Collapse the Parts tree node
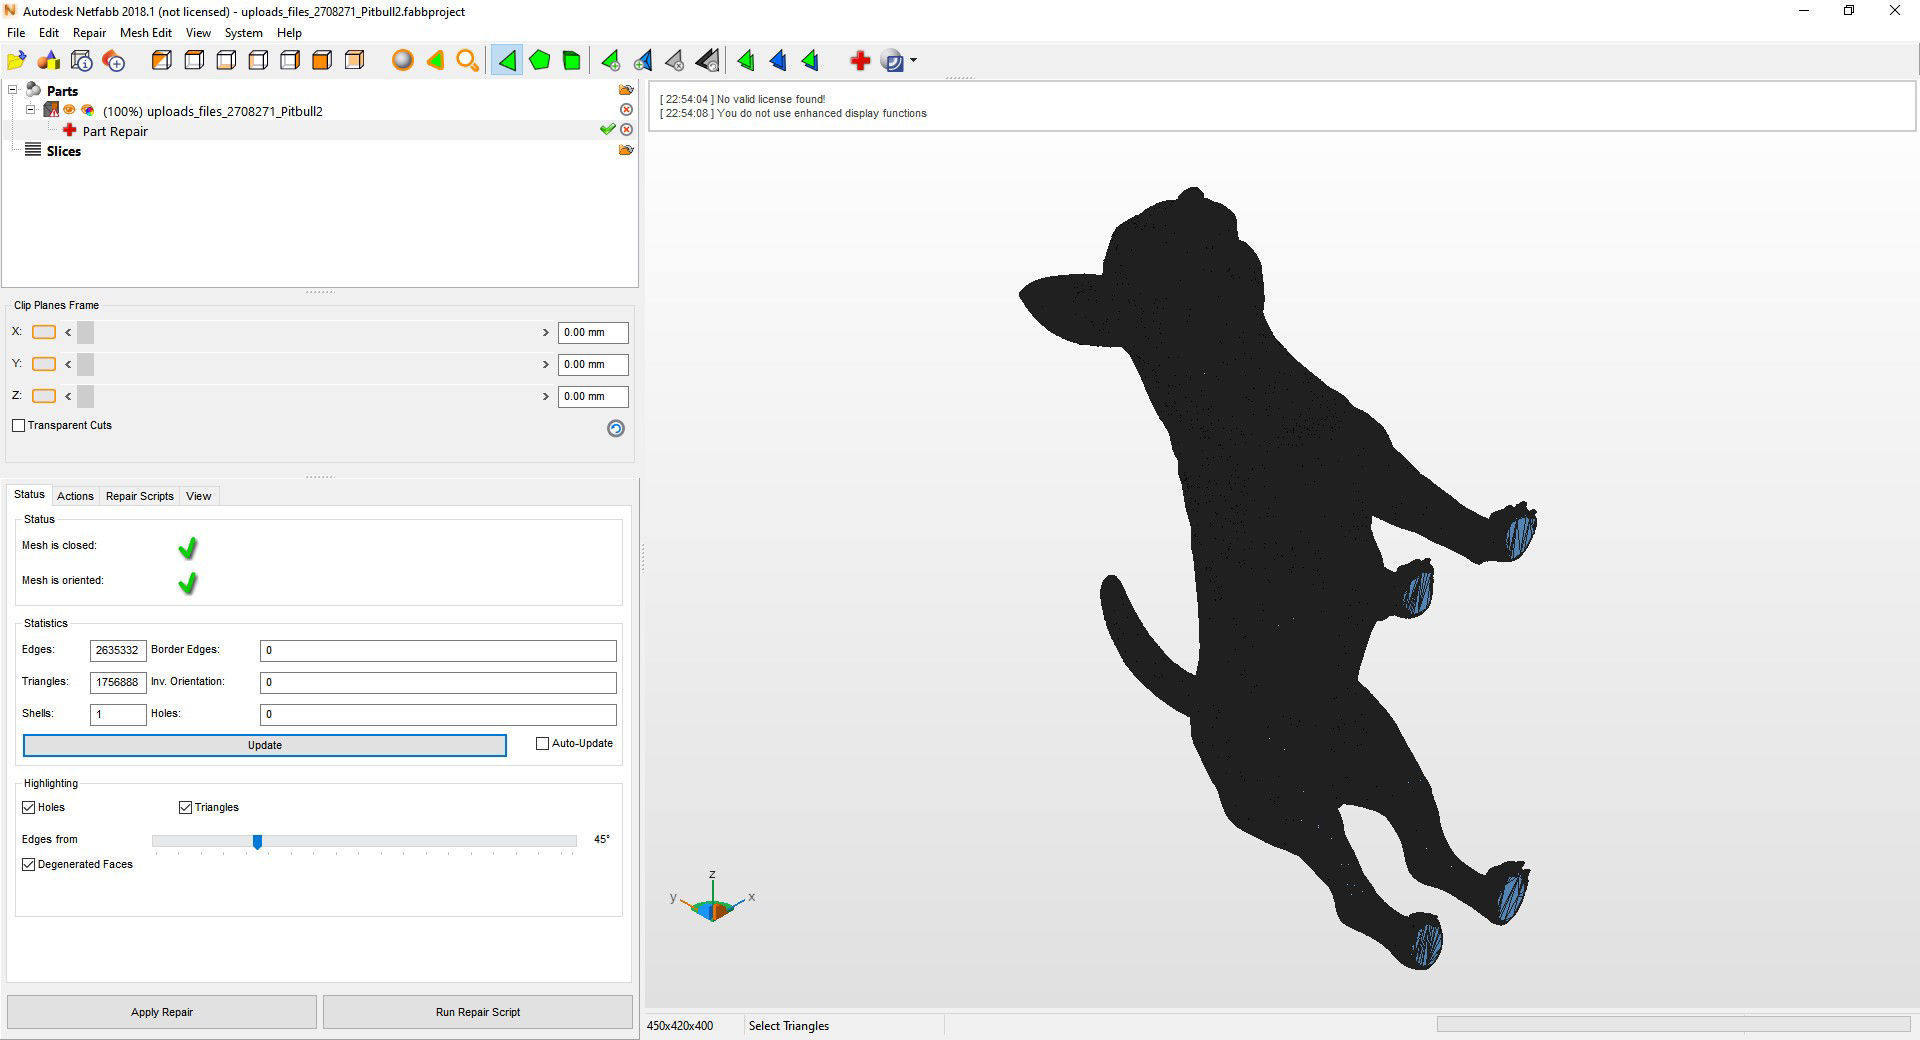1920x1040 pixels. (x=13, y=90)
